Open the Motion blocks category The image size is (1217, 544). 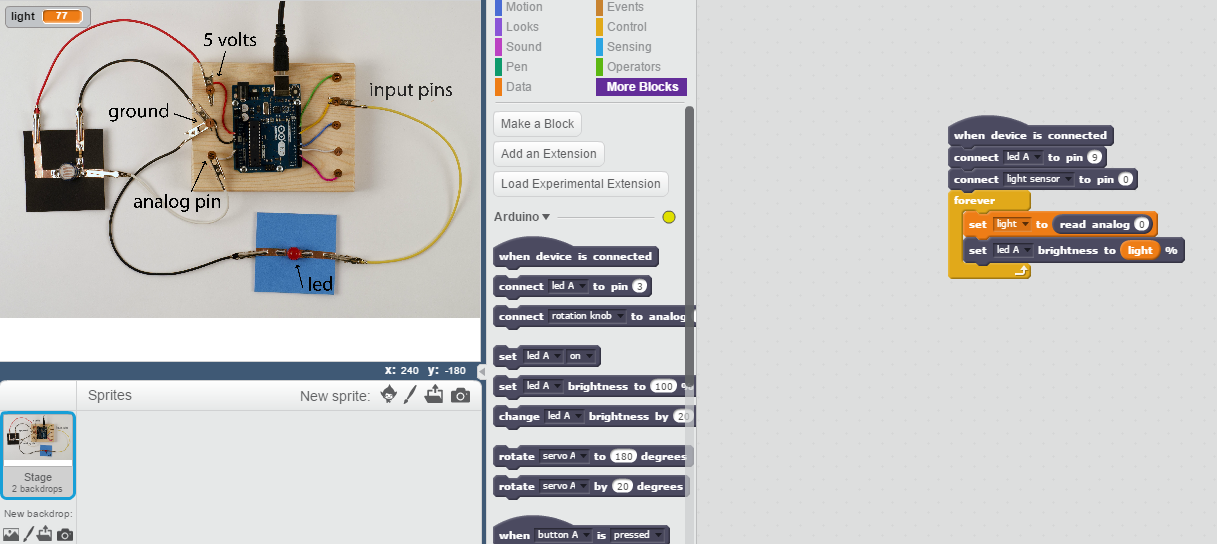[x=524, y=7]
